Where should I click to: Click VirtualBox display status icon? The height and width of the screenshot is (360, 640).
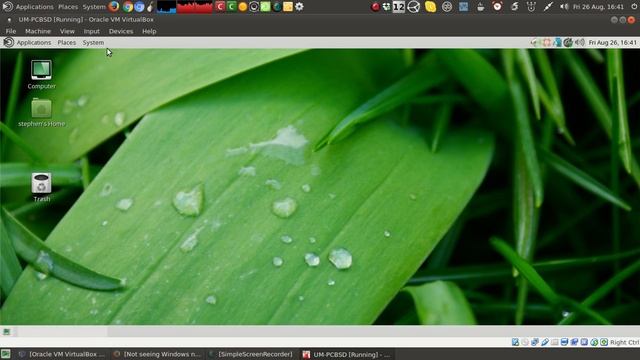564,342
